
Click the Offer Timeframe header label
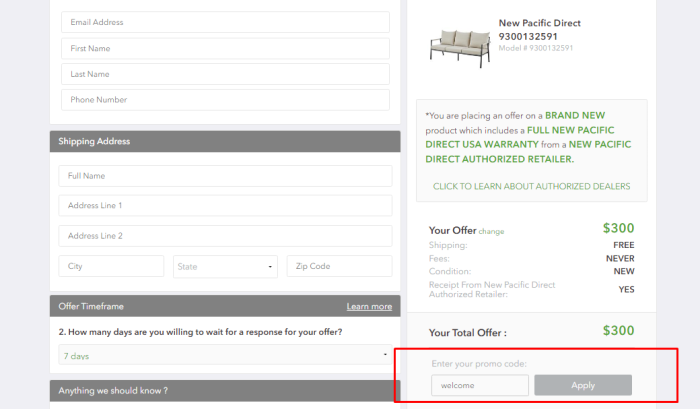[91, 306]
